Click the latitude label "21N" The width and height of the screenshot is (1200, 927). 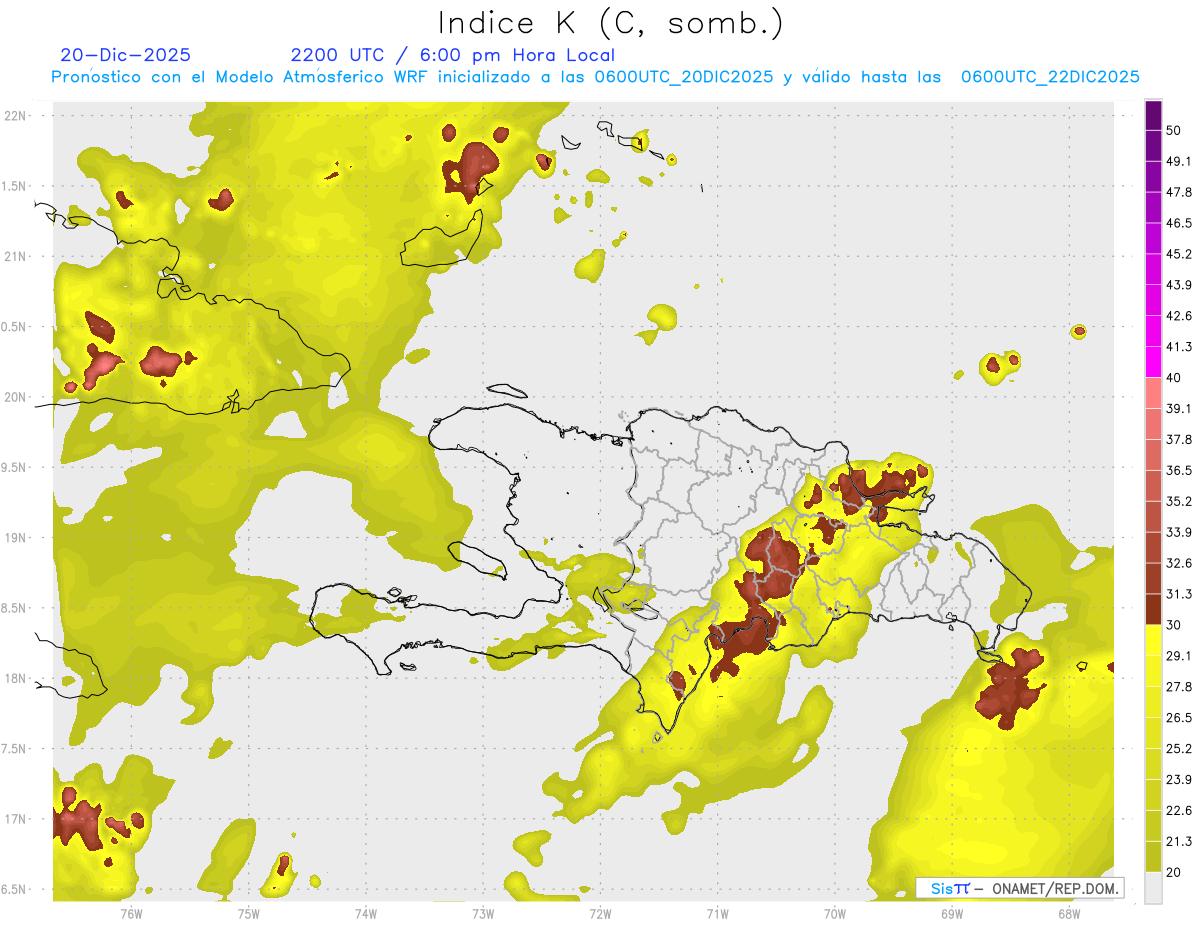point(15,257)
